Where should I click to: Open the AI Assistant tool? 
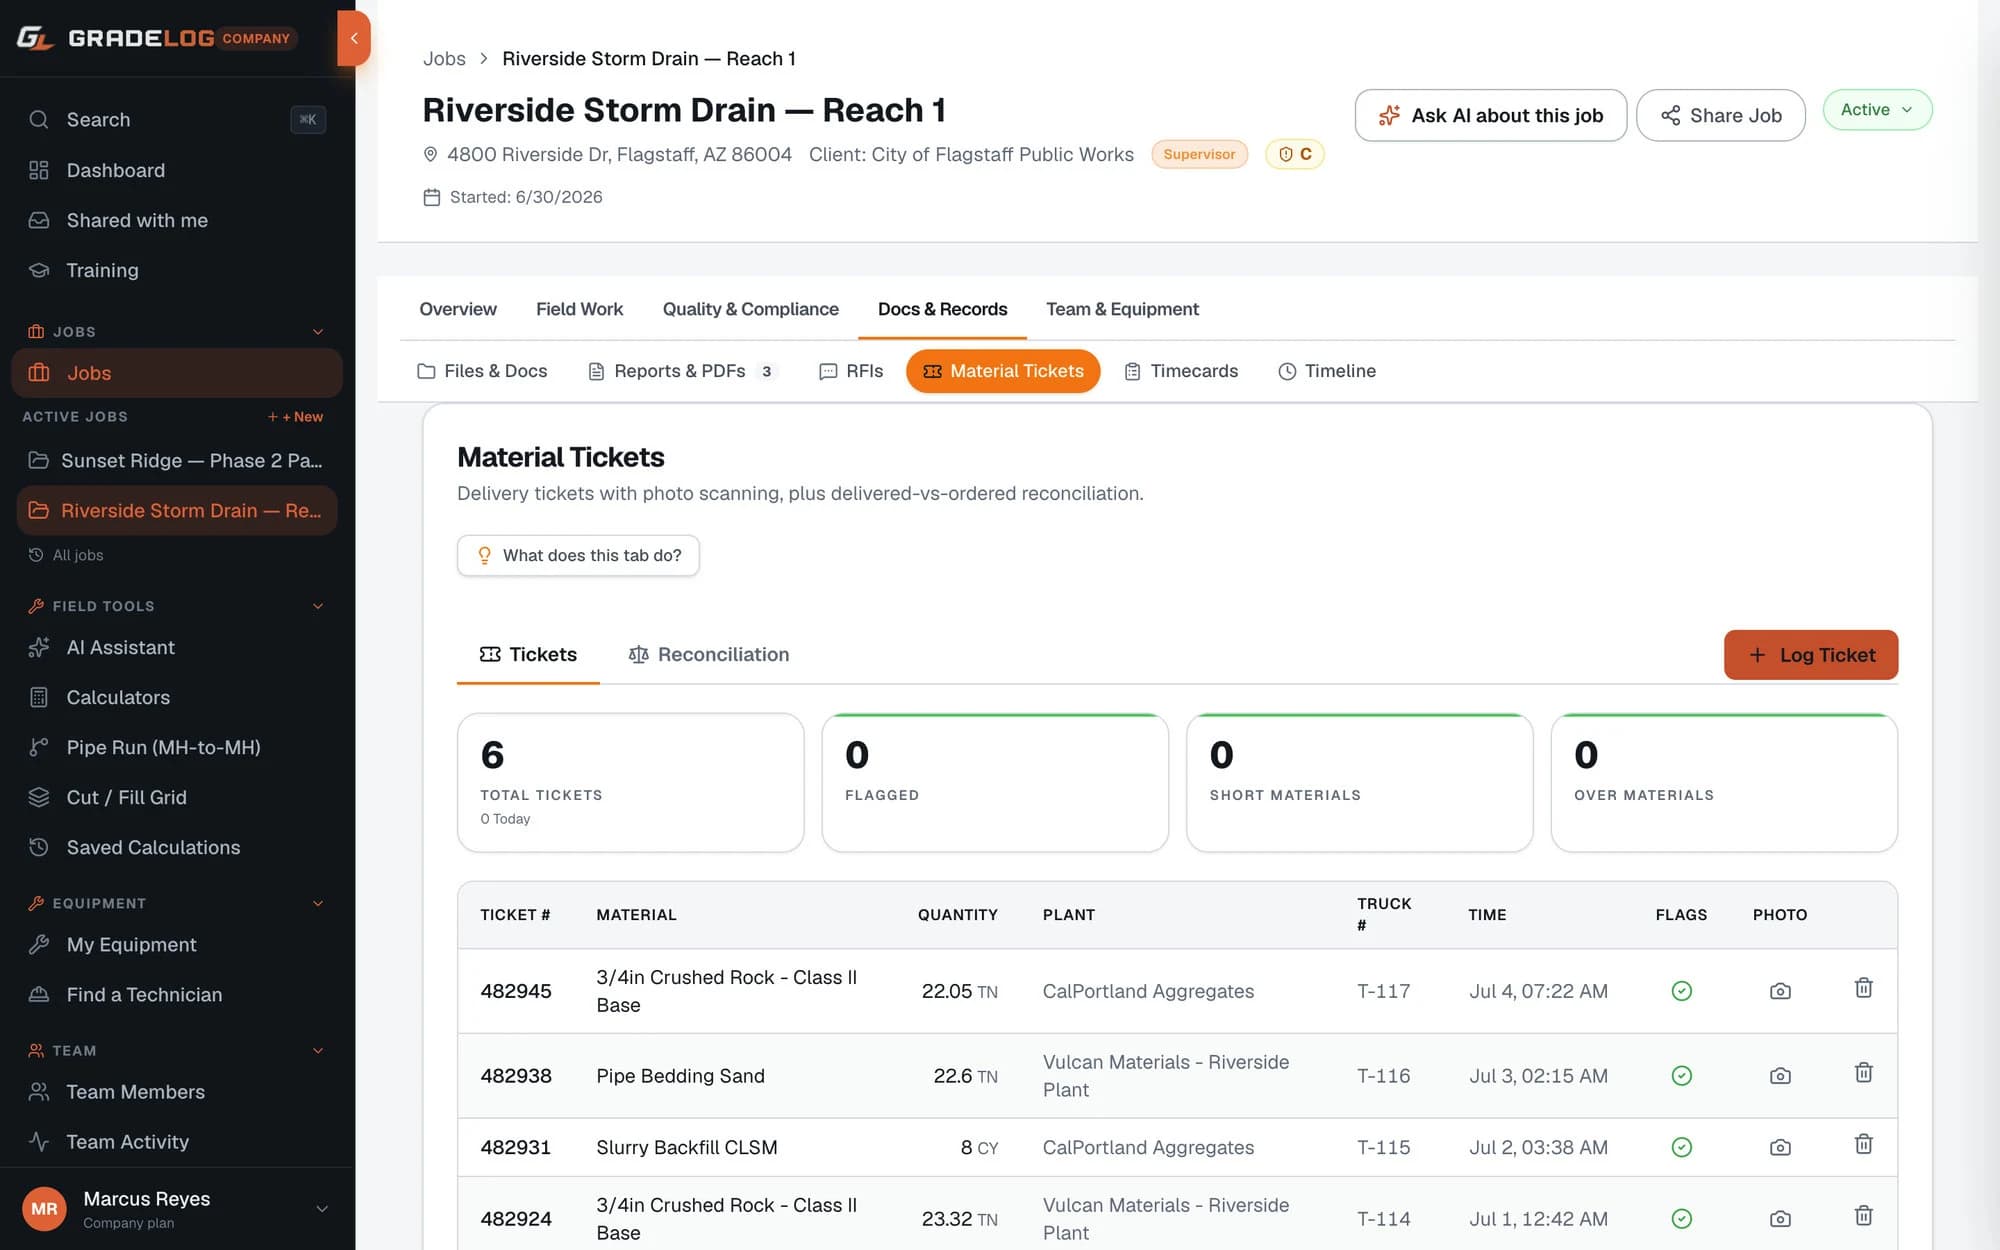pos(177,647)
